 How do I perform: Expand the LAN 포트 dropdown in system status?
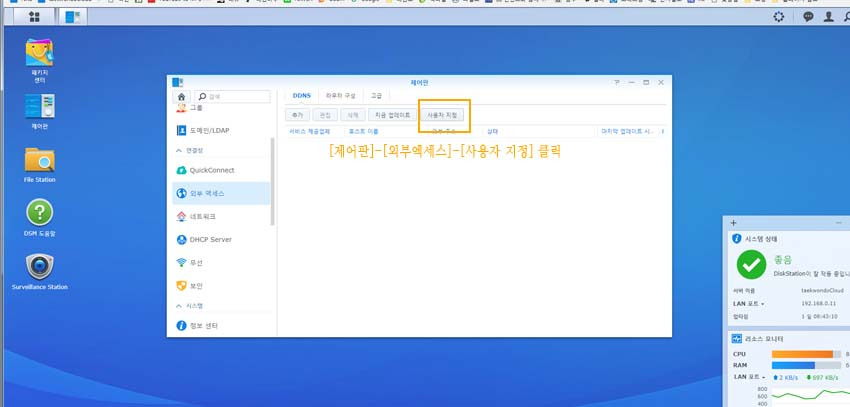tap(749, 302)
